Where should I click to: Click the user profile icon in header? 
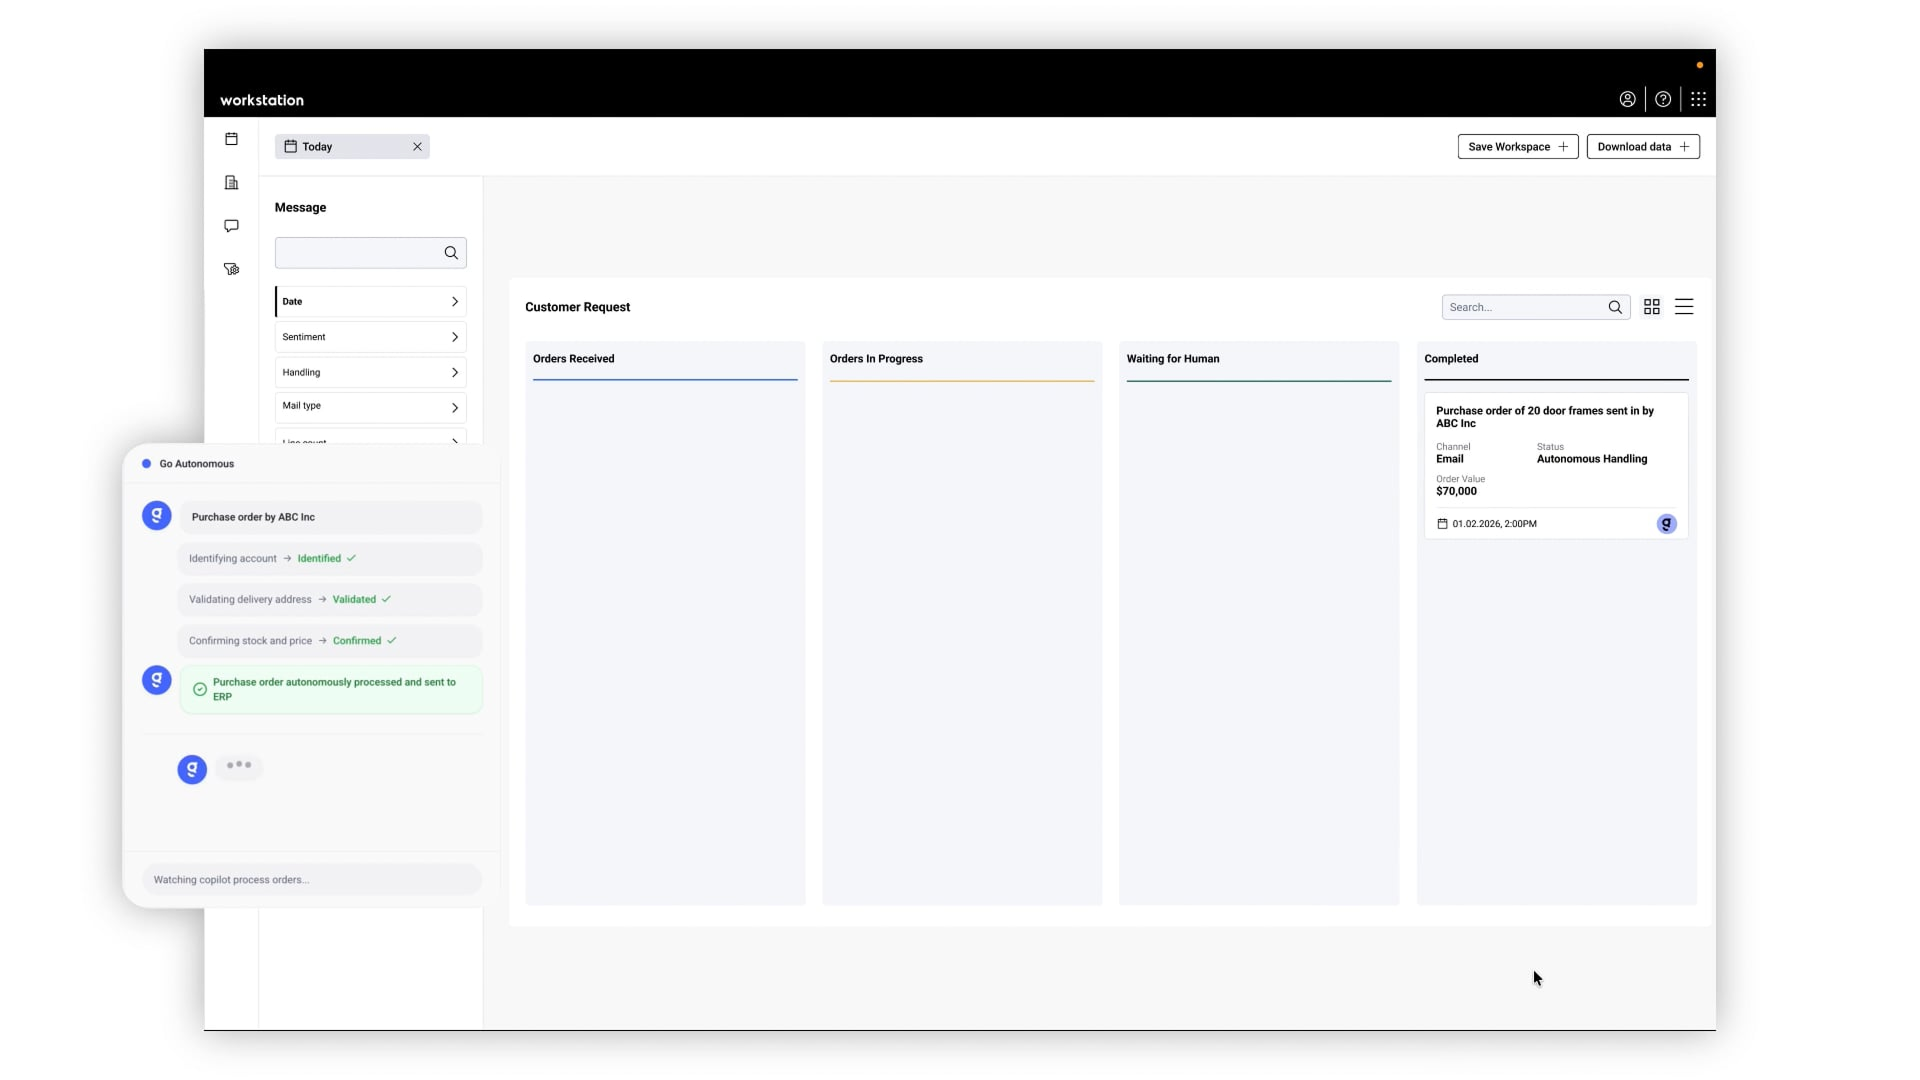click(1627, 99)
